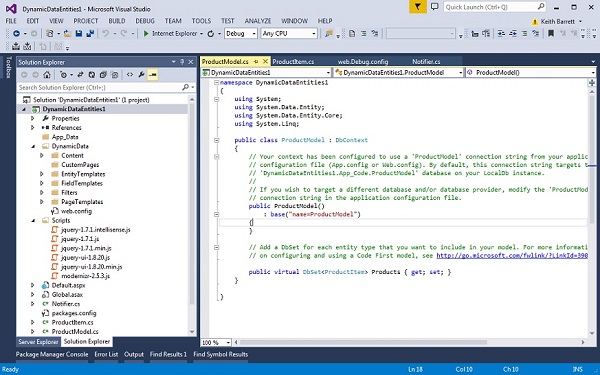Click Sync with Active Document icon
This screenshot has height=375, width=600.
(x=80, y=75)
